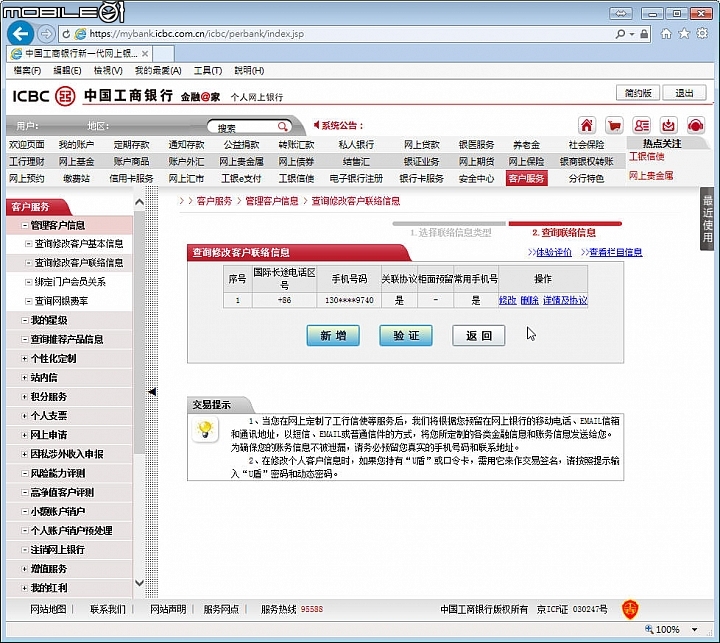Click the zoom level magnifier icon
The width and height of the screenshot is (720, 643).
click(x=649, y=629)
